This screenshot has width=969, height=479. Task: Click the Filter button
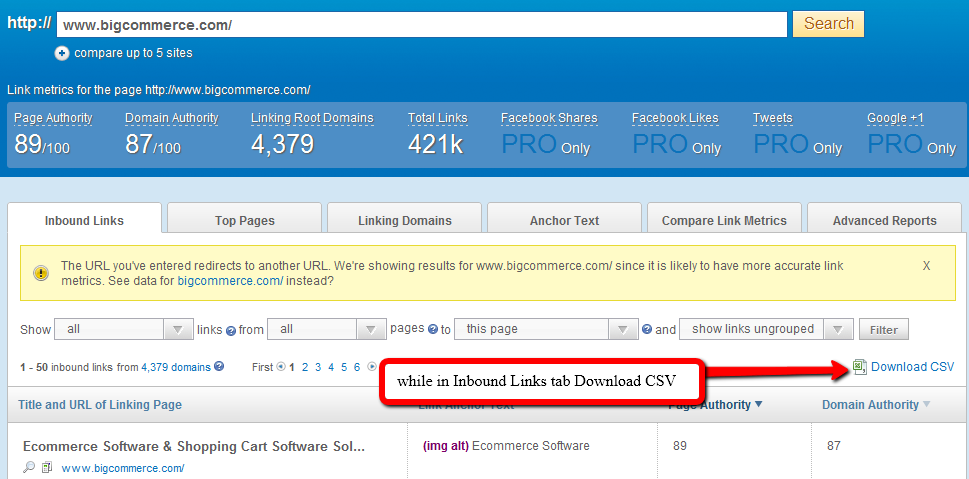(x=884, y=330)
